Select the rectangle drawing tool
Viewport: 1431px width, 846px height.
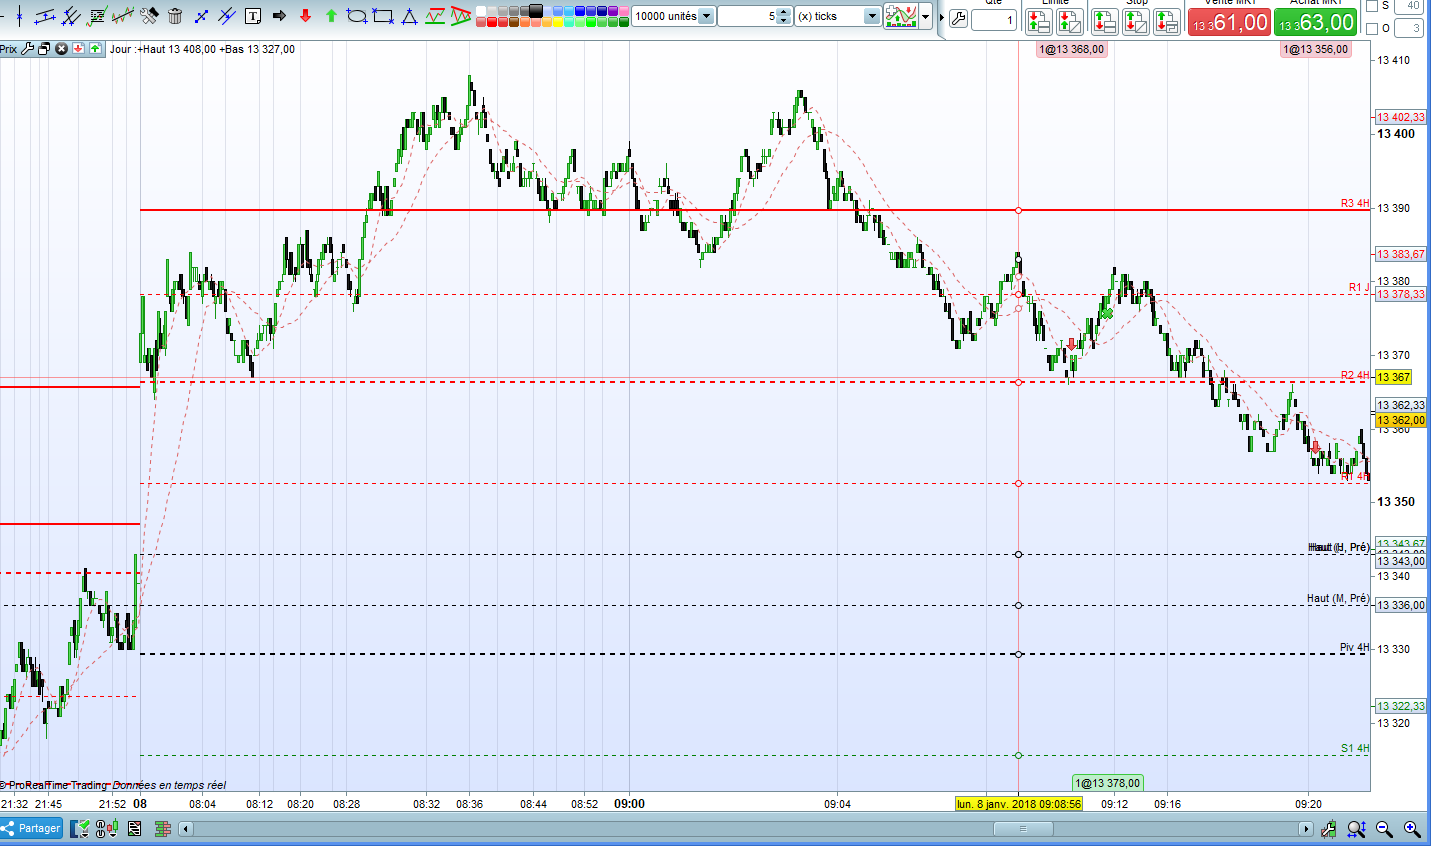point(383,16)
